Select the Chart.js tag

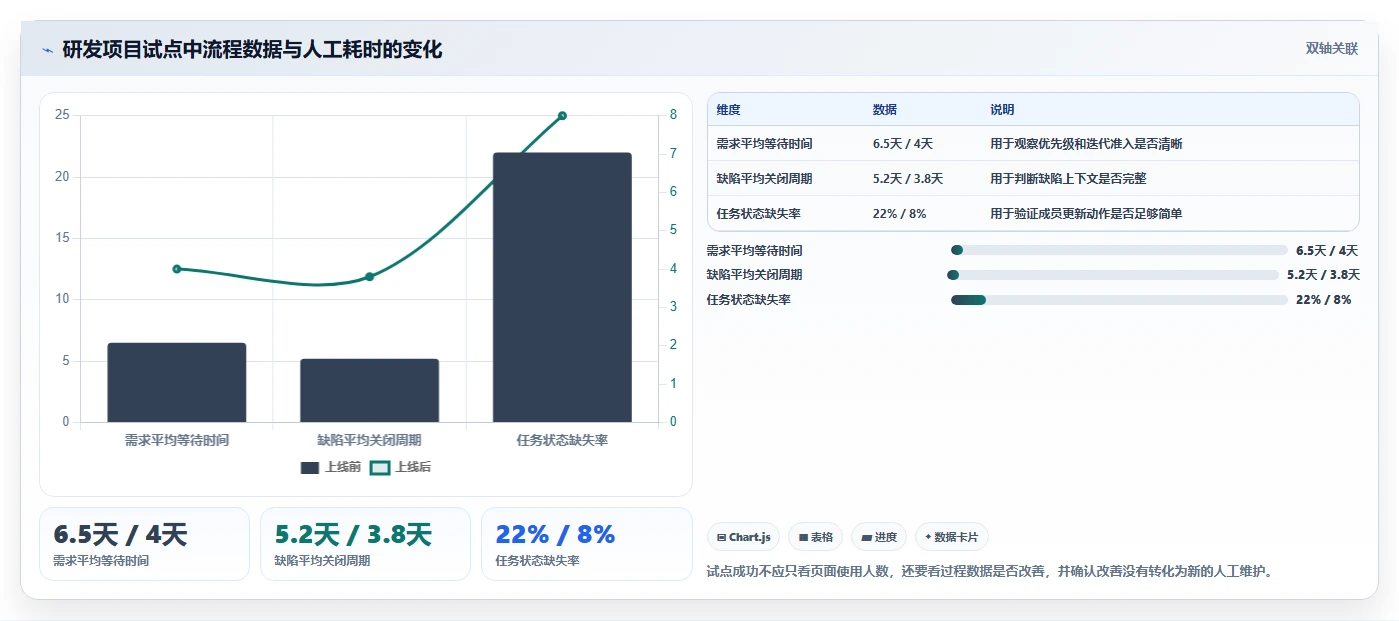[x=743, y=537]
